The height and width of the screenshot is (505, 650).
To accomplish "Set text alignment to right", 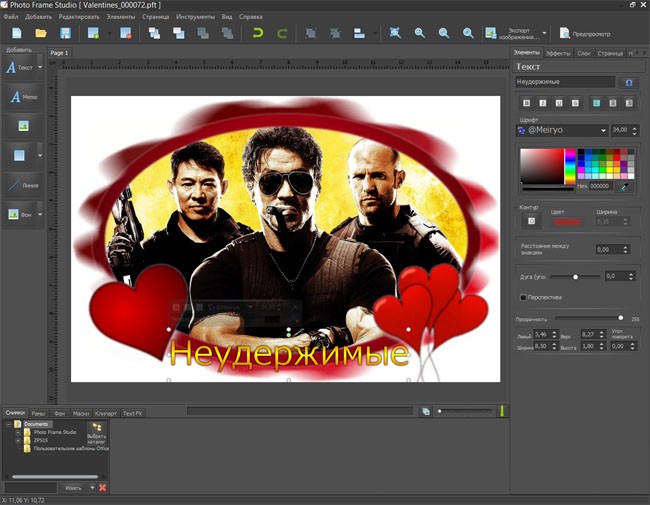I will [629, 103].
